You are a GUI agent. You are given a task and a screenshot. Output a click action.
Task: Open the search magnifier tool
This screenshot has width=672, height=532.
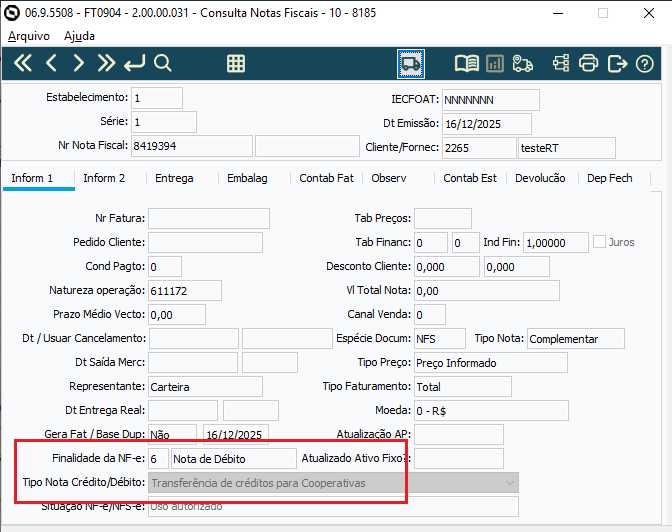163,63
